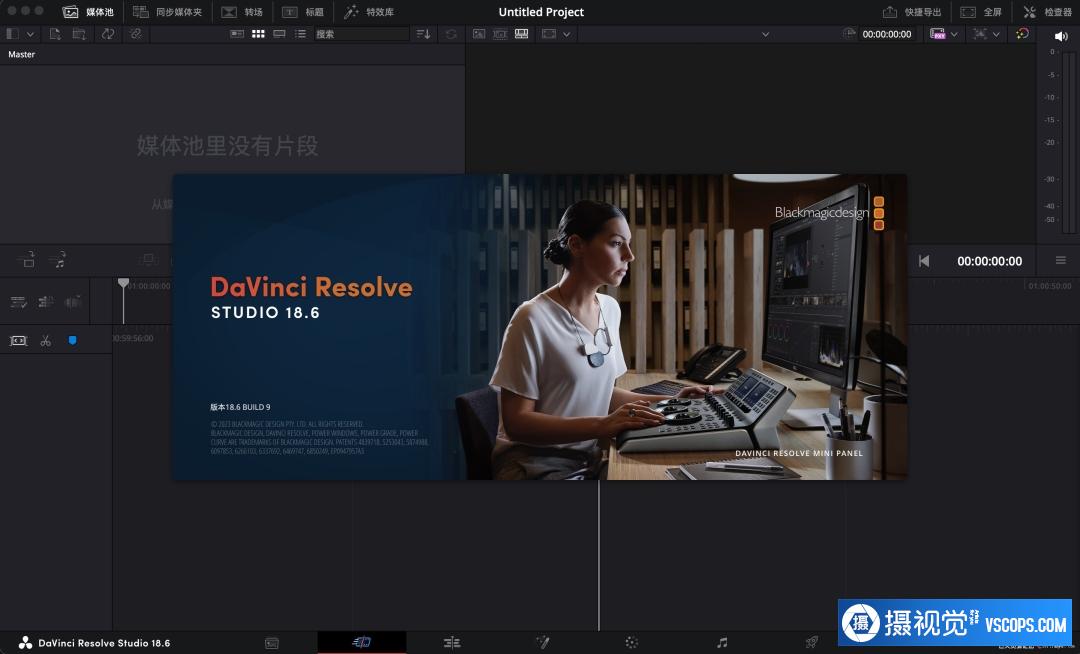Image resolution: width=1080 pixels, height=654 pixels.
Task: Expand the proxy media dropdown chevron
Action: [954, 34]
